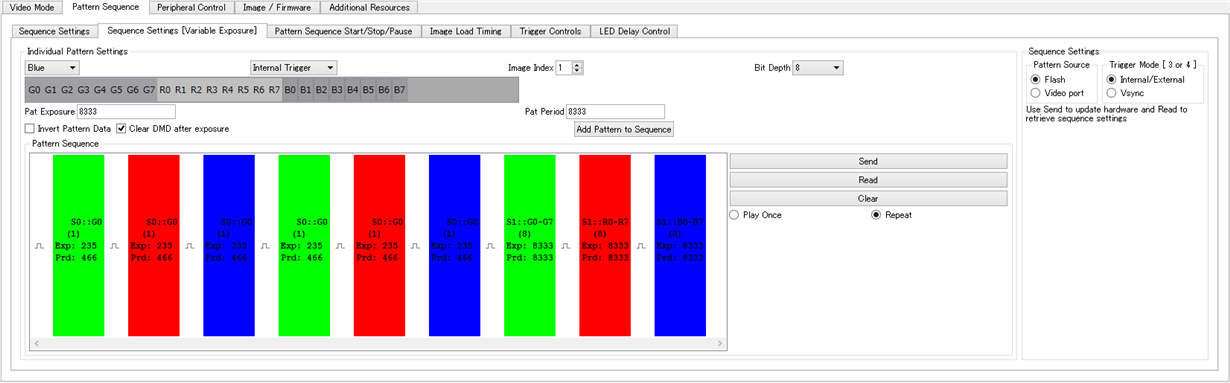
Task: Click Add Pattern to Sequence button
Action: pos(624,129)
